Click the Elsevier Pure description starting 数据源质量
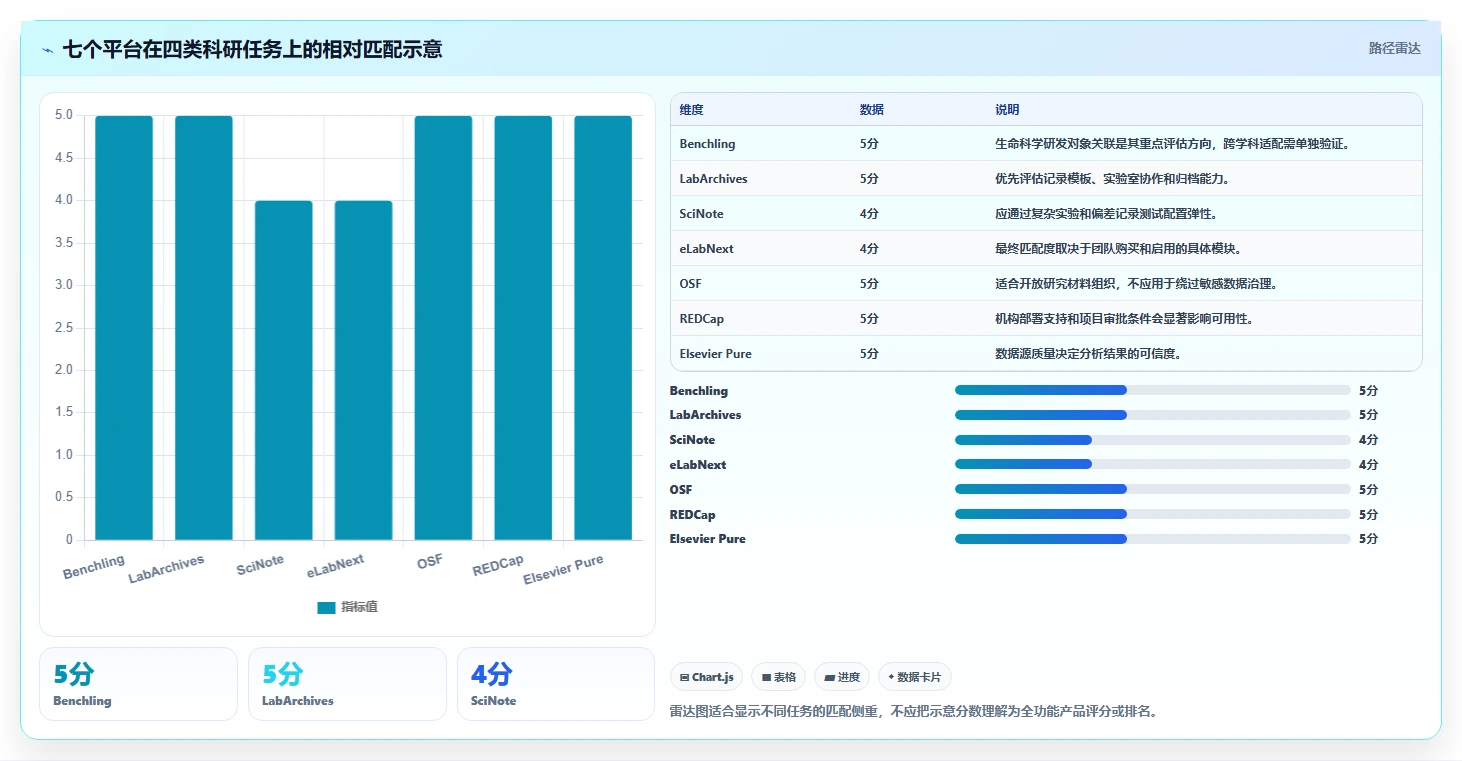 coord(1088,354)
